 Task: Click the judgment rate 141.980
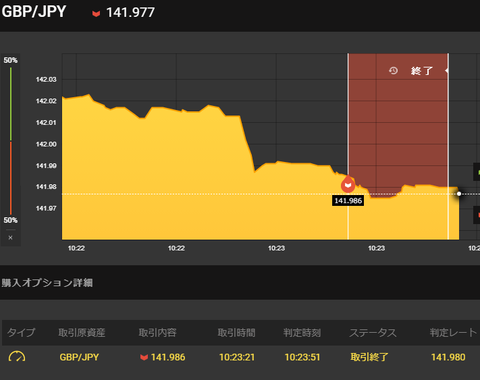448,357
